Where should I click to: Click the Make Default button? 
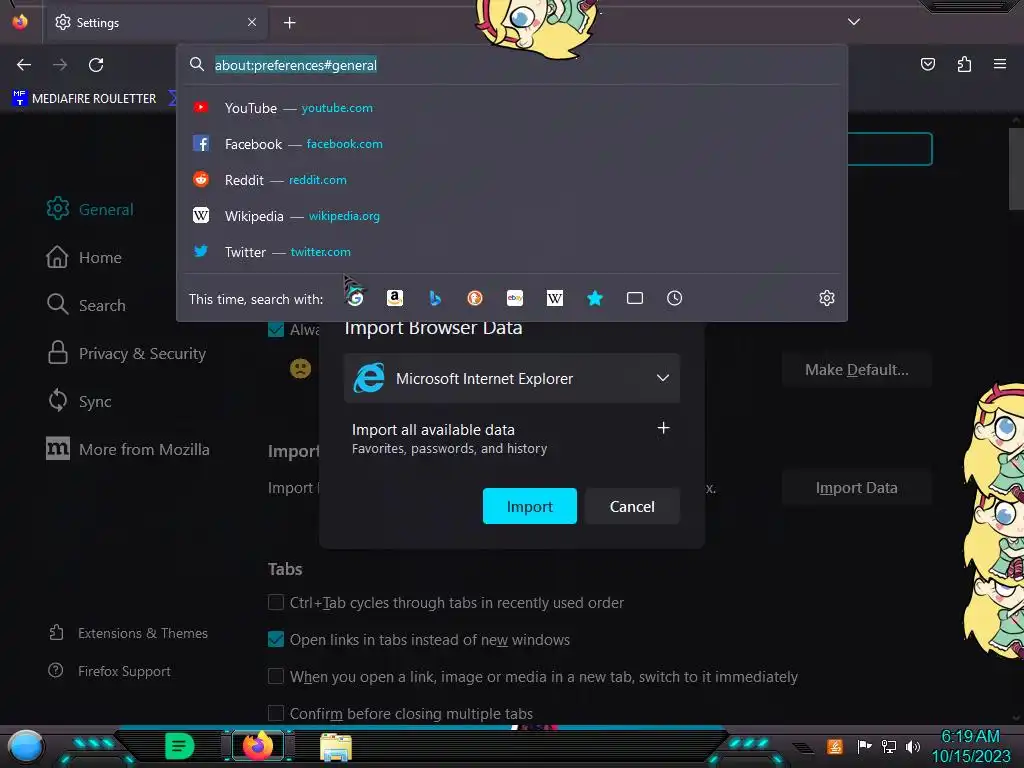coord(856,370)
